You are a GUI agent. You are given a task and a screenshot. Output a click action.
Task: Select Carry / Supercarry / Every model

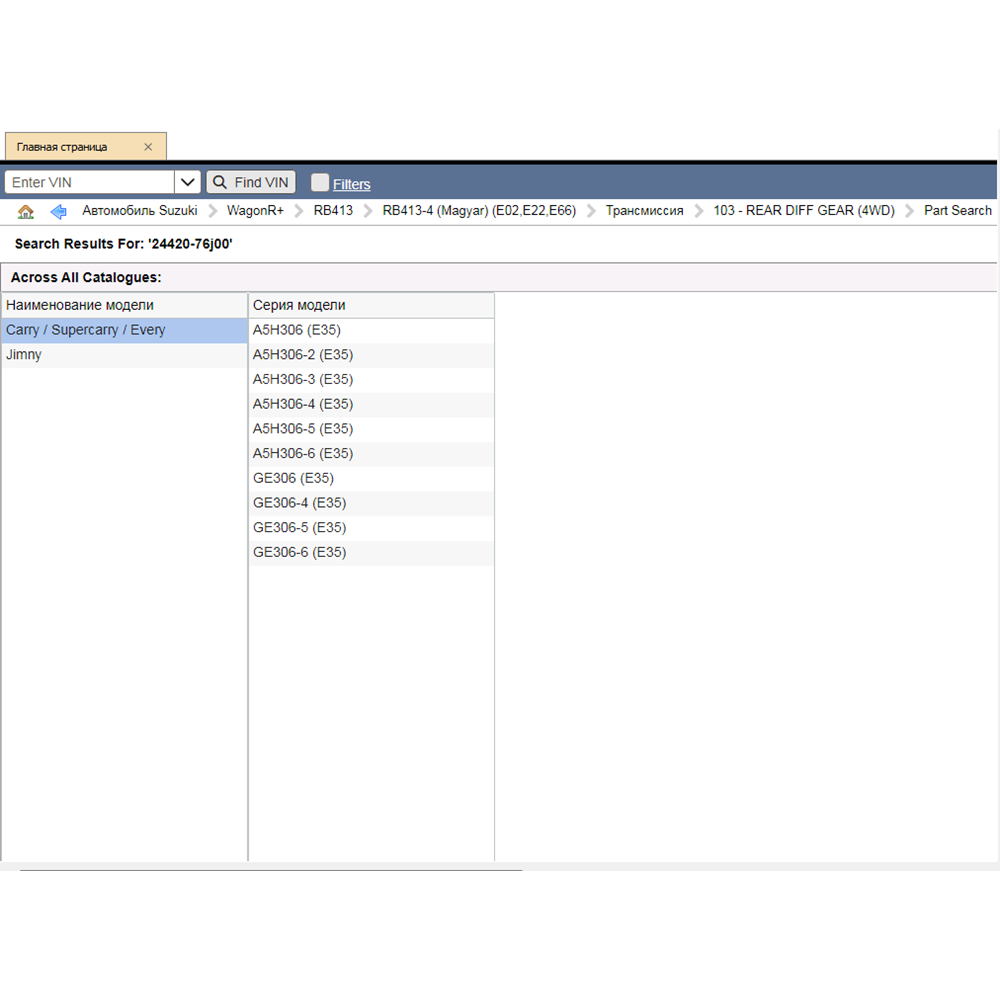point(86,330)
